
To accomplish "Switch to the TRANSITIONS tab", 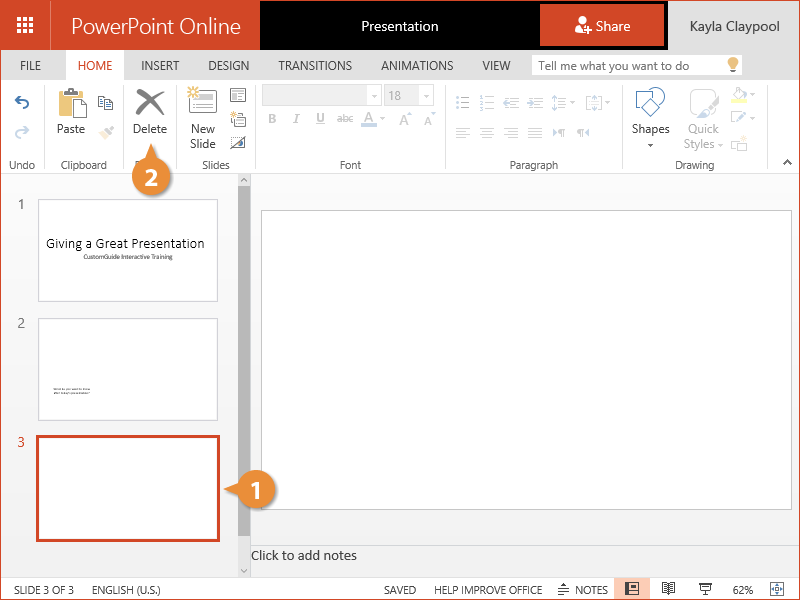I will click(x=315, y=66).
